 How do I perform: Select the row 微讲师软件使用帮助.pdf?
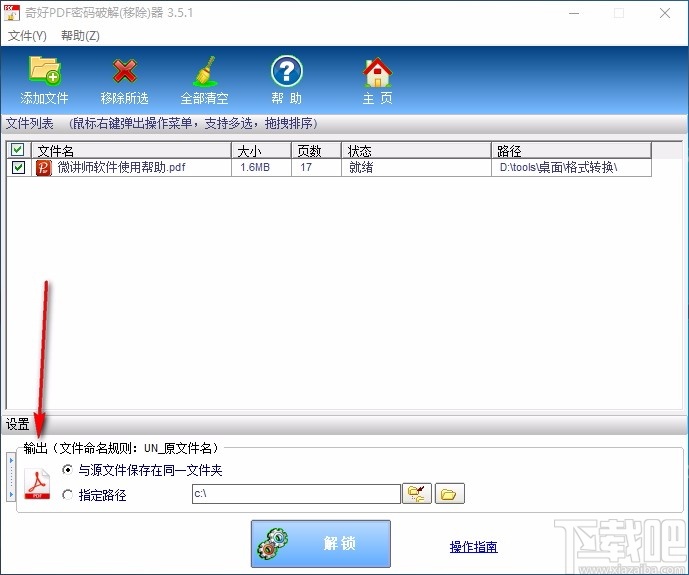(x=329, y=167)
